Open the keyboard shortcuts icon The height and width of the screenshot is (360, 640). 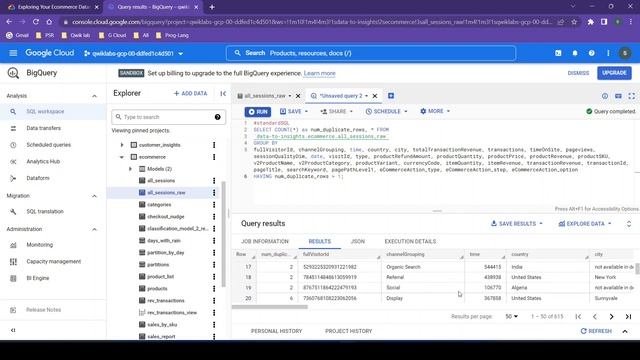point(618,96)
